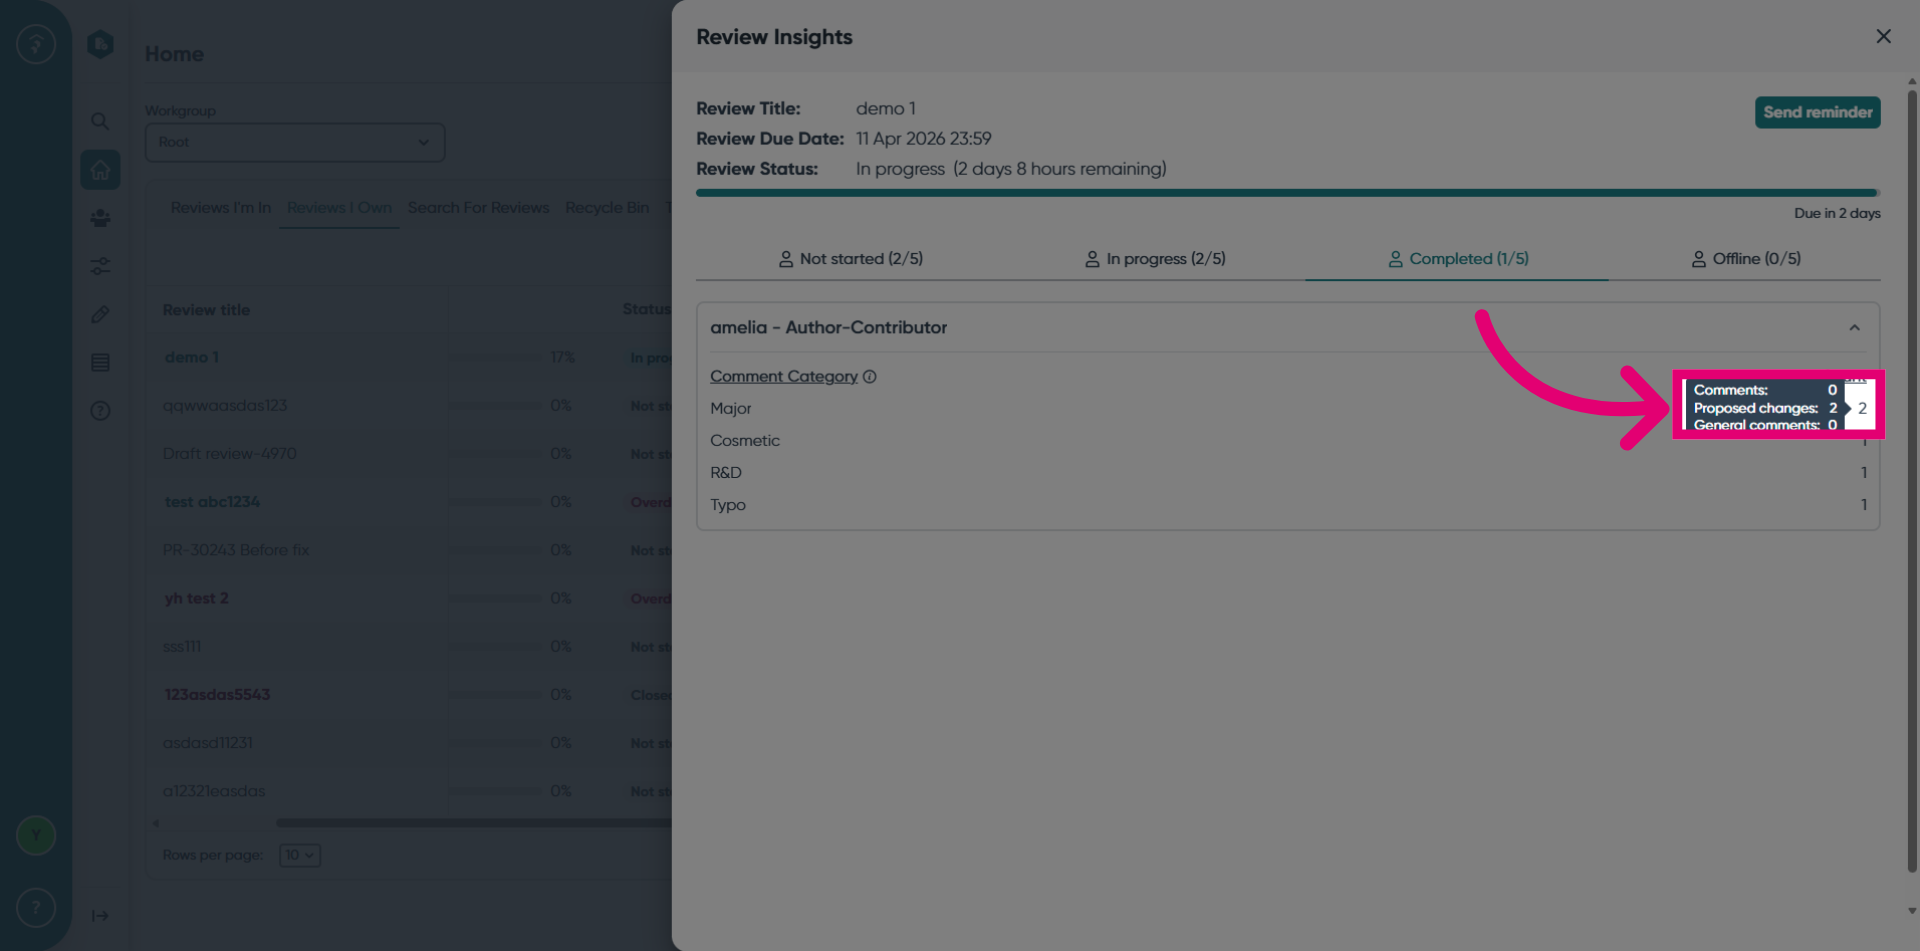Open the Recycle Bin tab
The image size is (1920, 951).
(607, 208)
